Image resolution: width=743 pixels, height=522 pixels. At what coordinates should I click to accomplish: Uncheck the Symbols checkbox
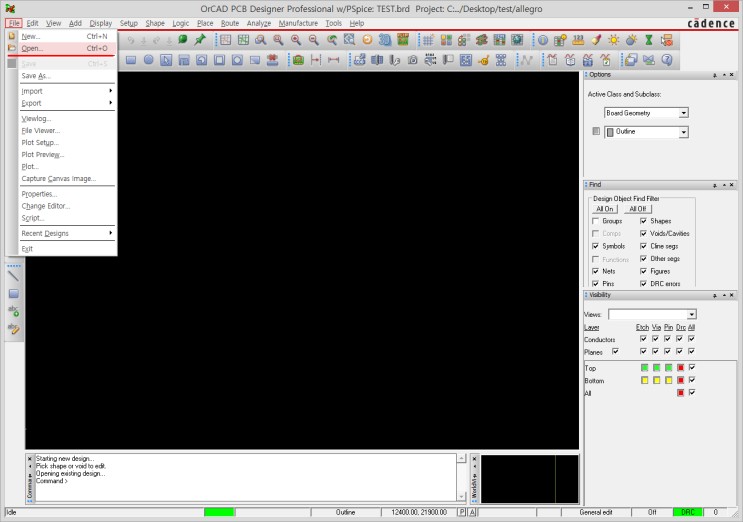pos(596,246)
